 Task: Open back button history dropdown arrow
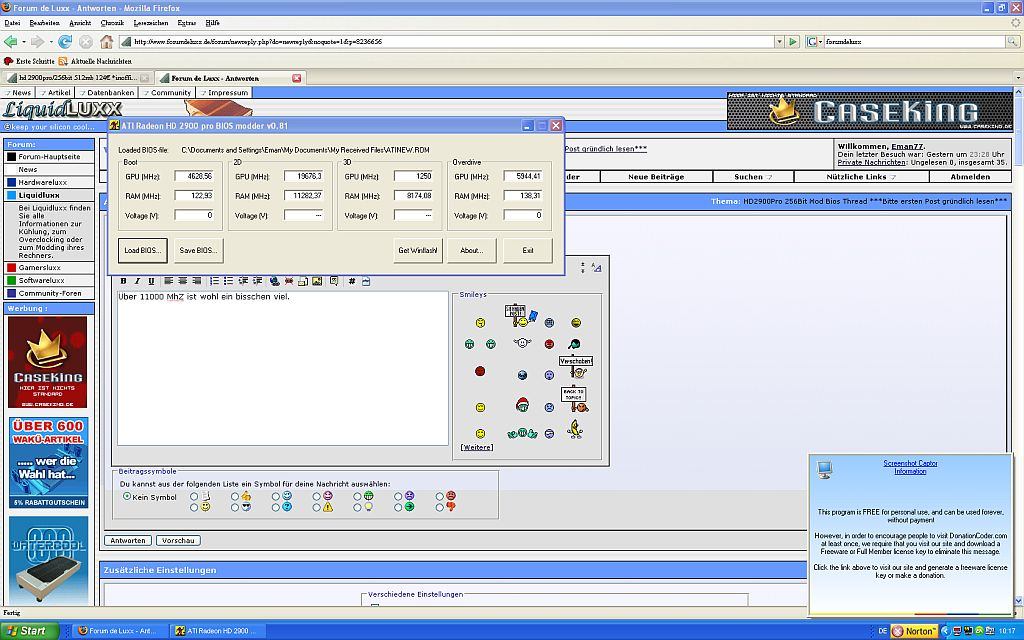click(x=24, y=42)
